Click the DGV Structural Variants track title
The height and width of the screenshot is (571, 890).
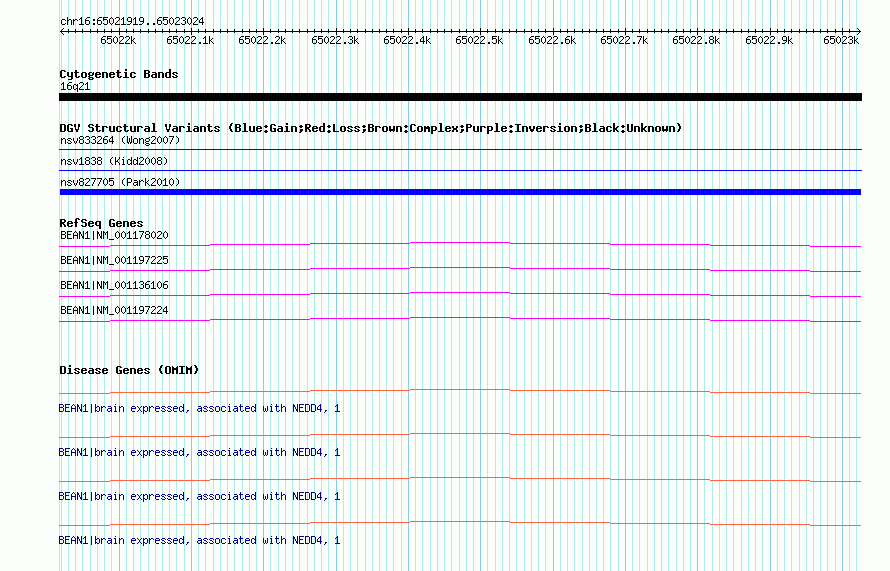point(370,128)
